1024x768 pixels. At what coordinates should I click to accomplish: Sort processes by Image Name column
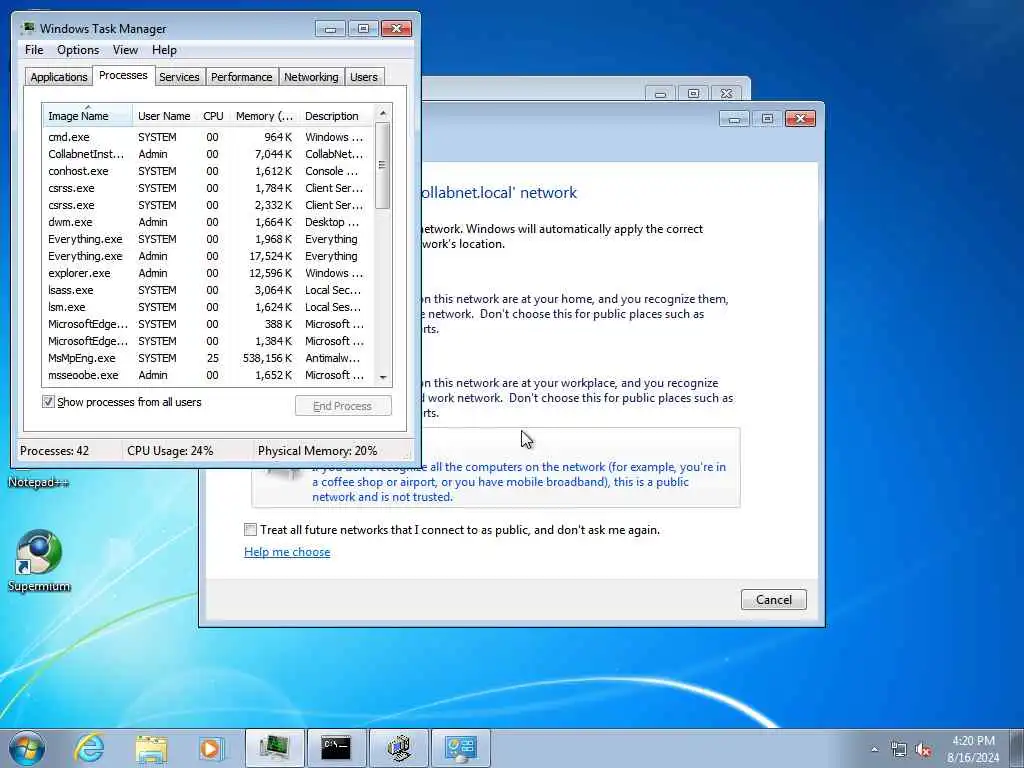[x=88, y=116]
